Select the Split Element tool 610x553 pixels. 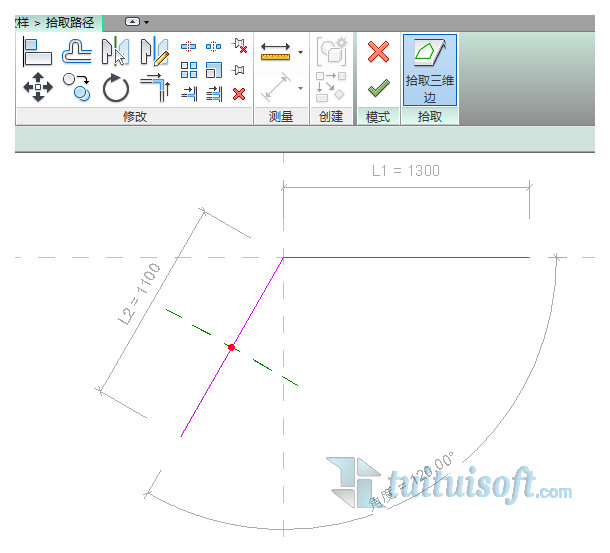188,47
